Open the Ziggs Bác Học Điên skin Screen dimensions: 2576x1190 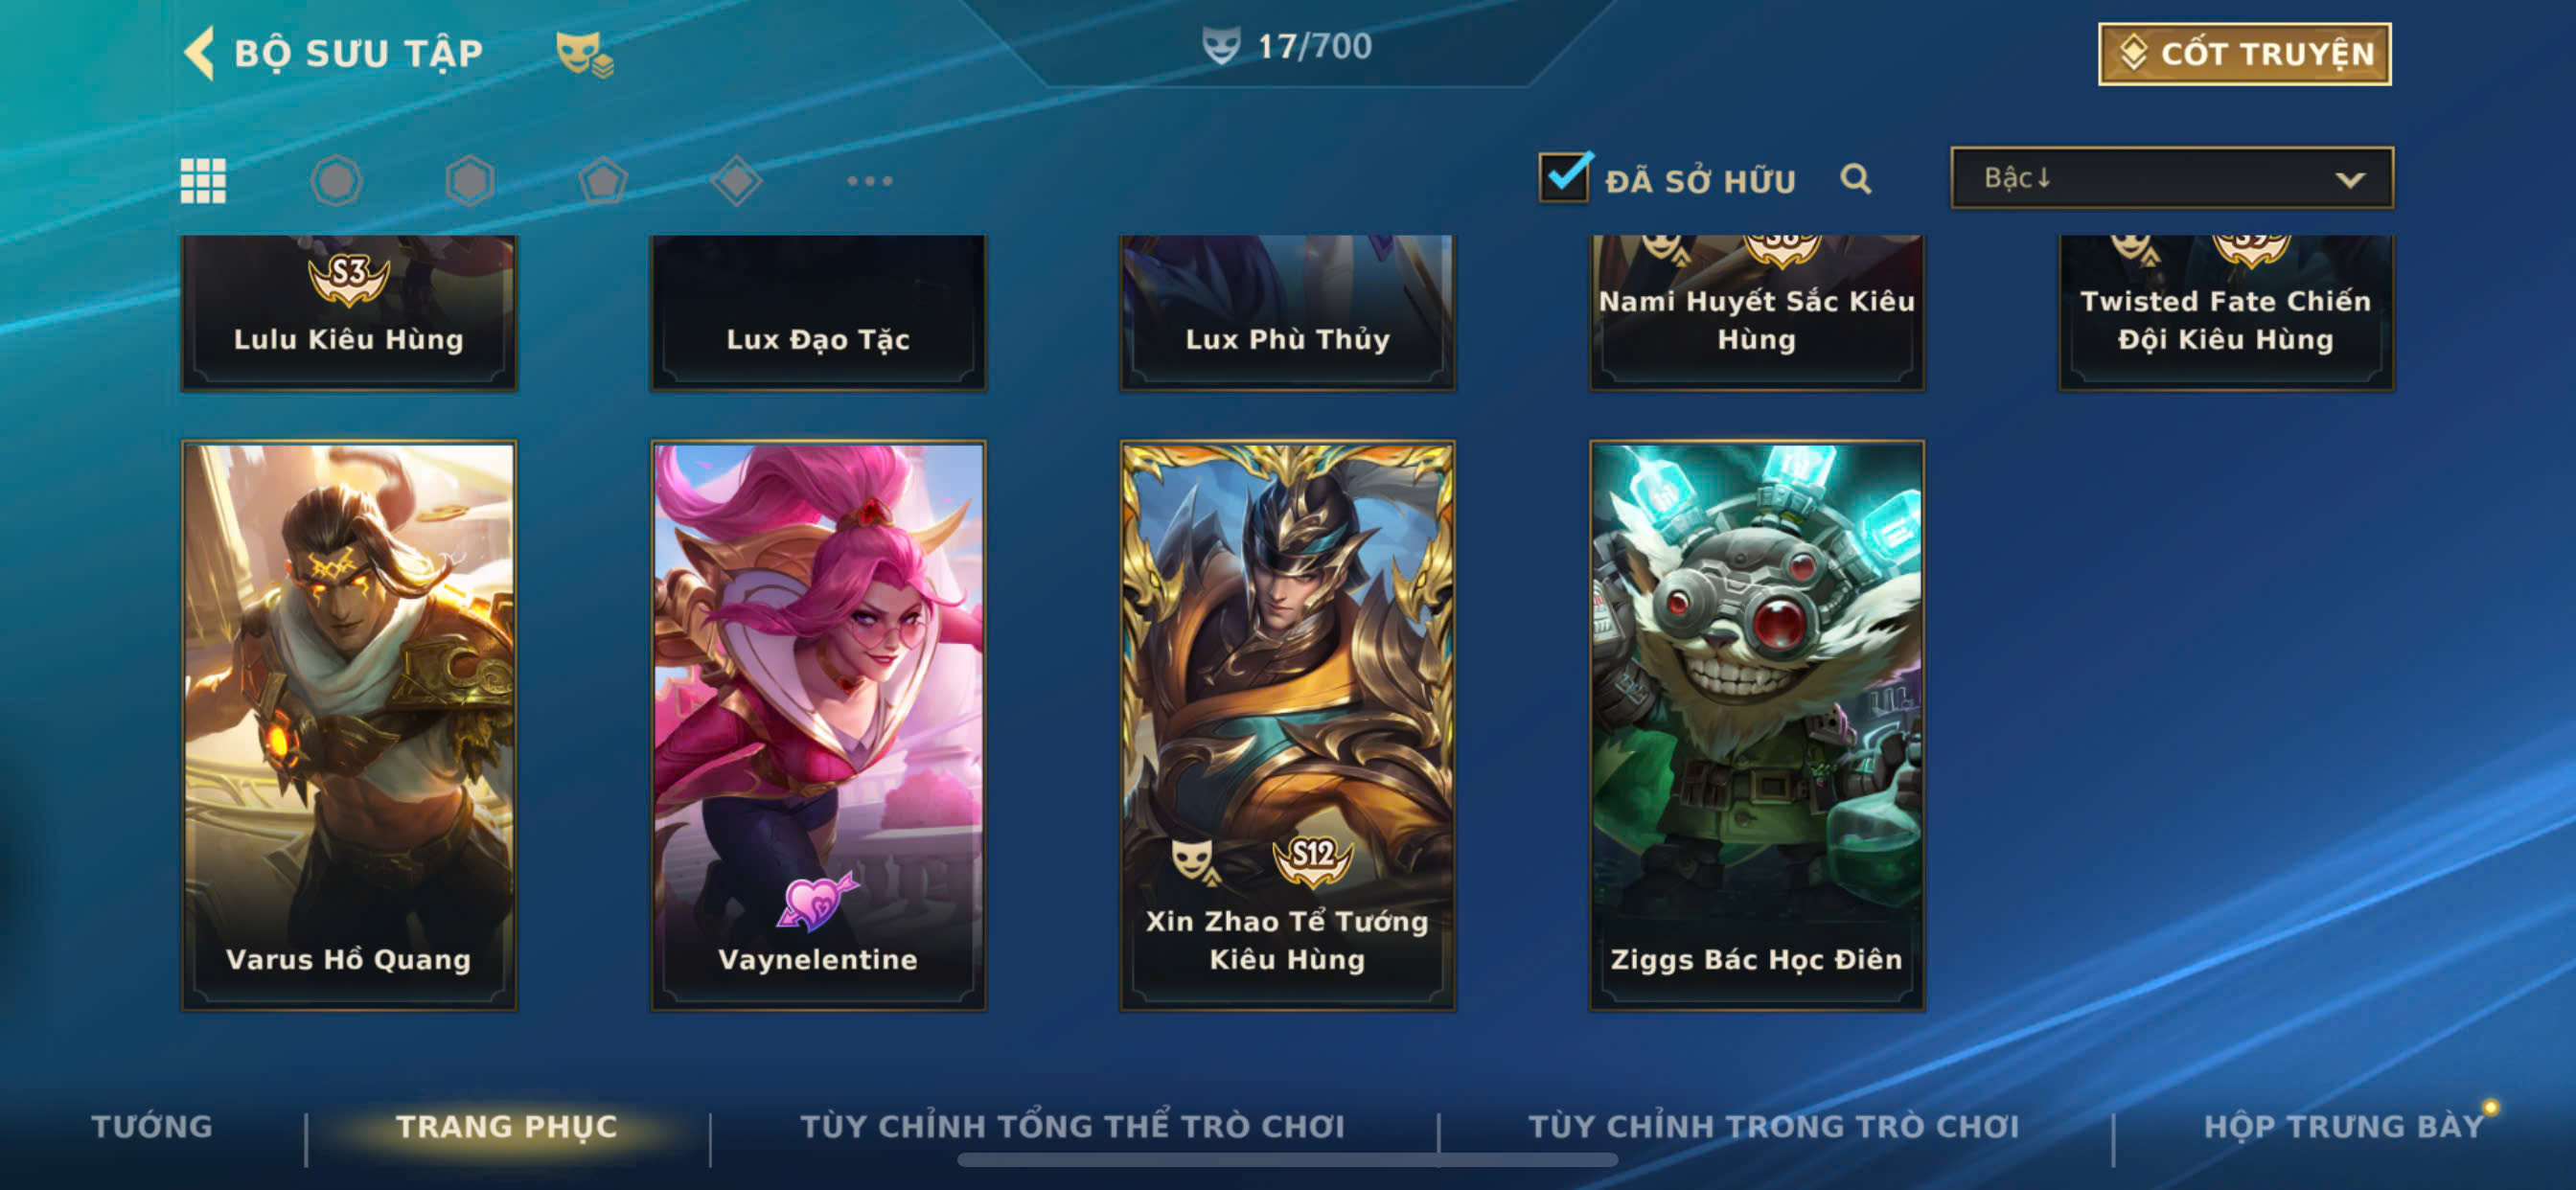[x=1756, y=725]
